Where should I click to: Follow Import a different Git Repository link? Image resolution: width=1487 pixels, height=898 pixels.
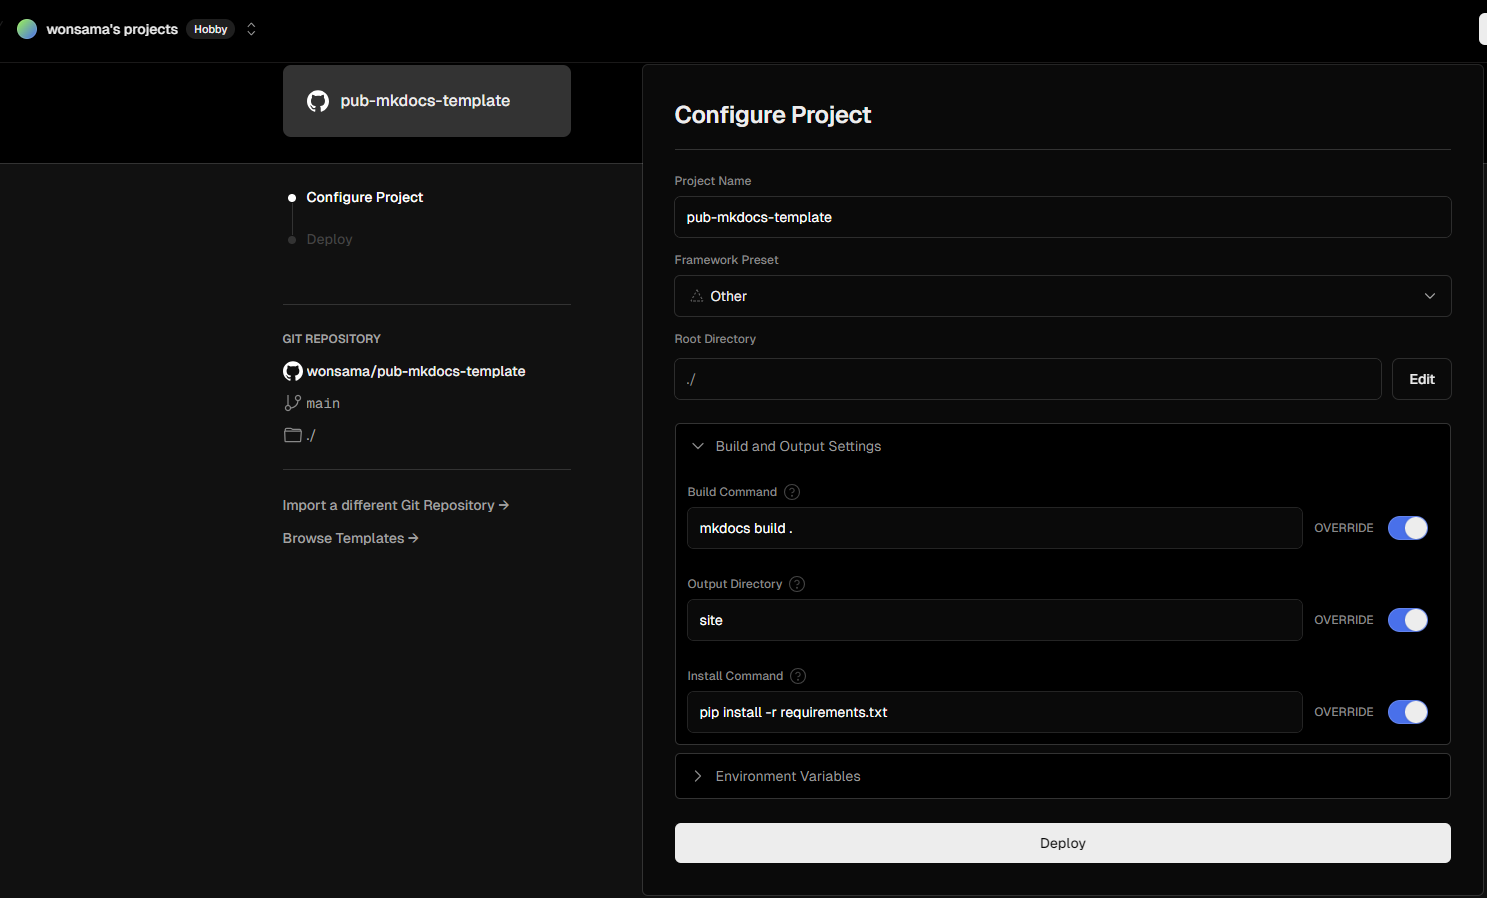point(396,505)
